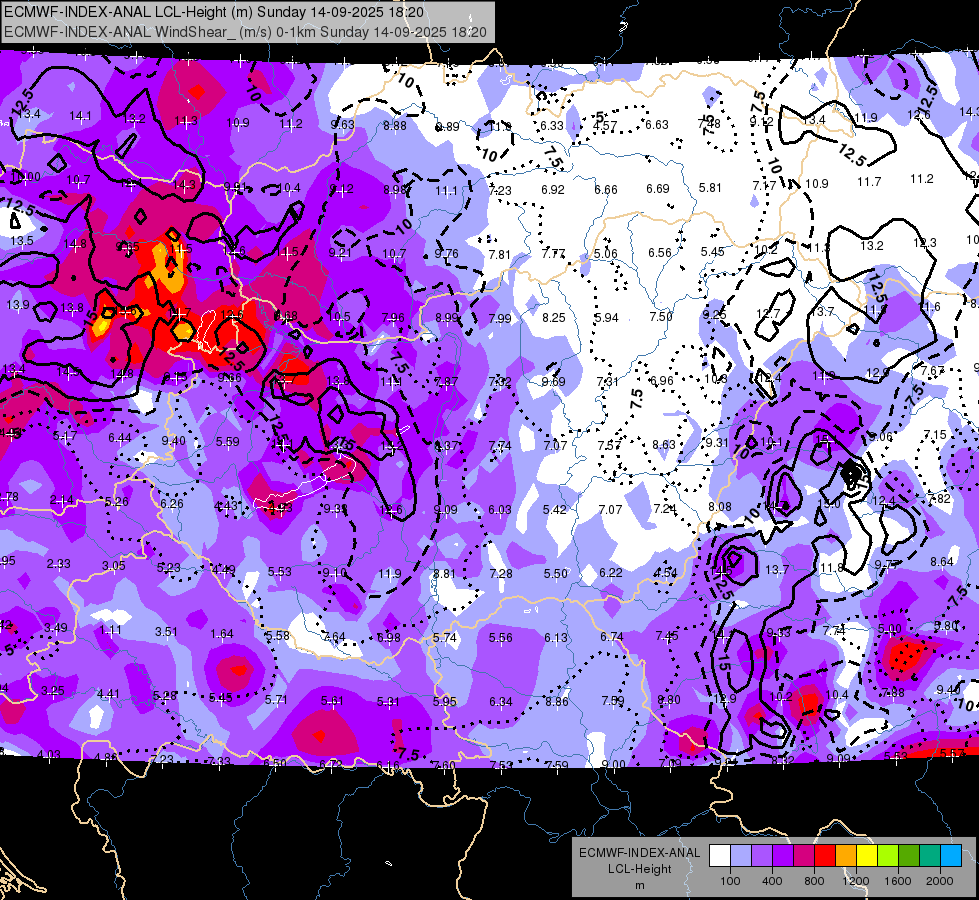Click the shear value '8.86' on the map
This screenshot has height=900, width=979.
click(557, 702)
